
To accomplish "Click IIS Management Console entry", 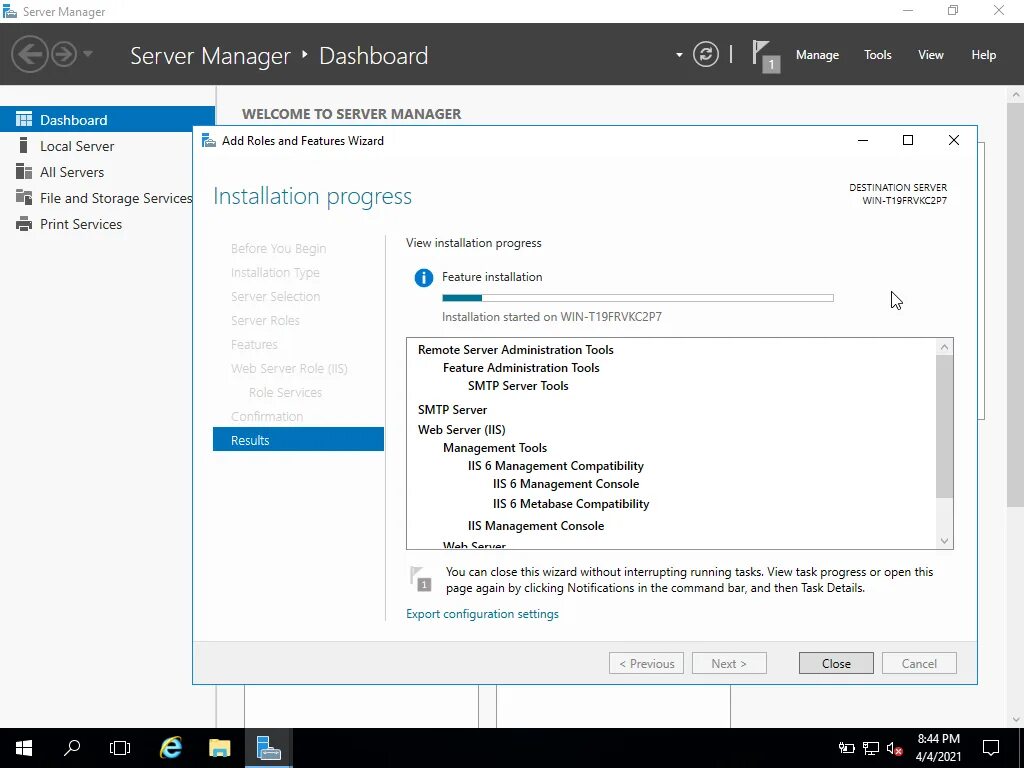I will point(536,526).
